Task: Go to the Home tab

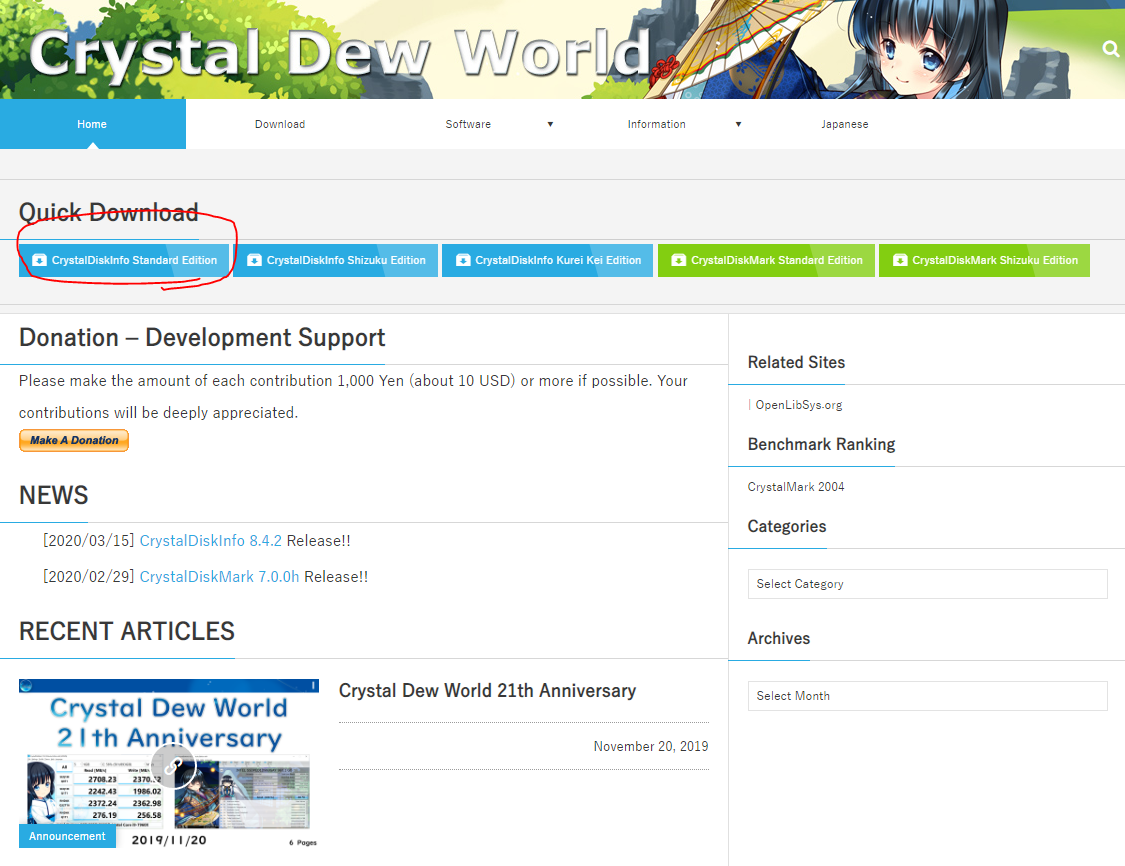Action: tap(93, 124)
